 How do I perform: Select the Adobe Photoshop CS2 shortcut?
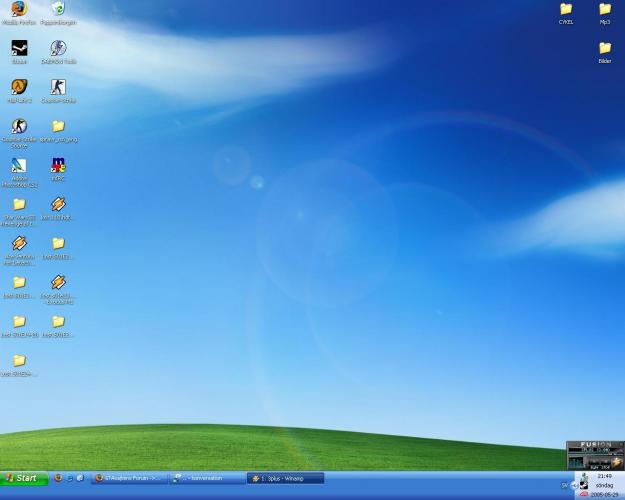(19, 173)
